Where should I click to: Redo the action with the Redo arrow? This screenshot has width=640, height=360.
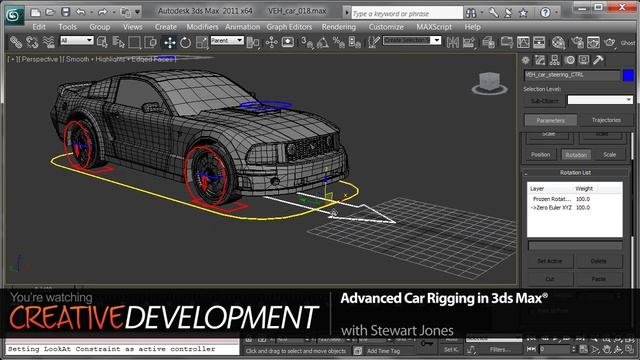102,12
